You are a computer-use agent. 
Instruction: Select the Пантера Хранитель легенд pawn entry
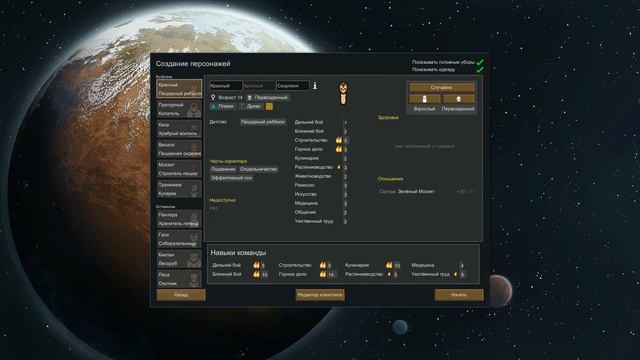pos(180,219)
